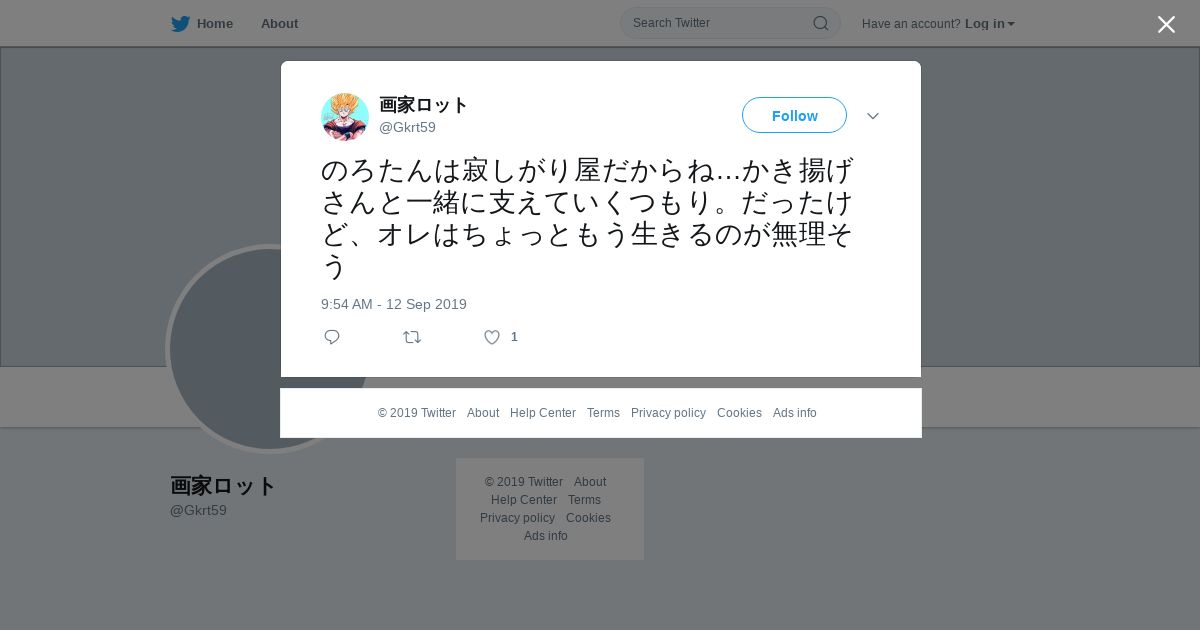
Task: Click the search magnifier icon
Action: tap(820, 23)
